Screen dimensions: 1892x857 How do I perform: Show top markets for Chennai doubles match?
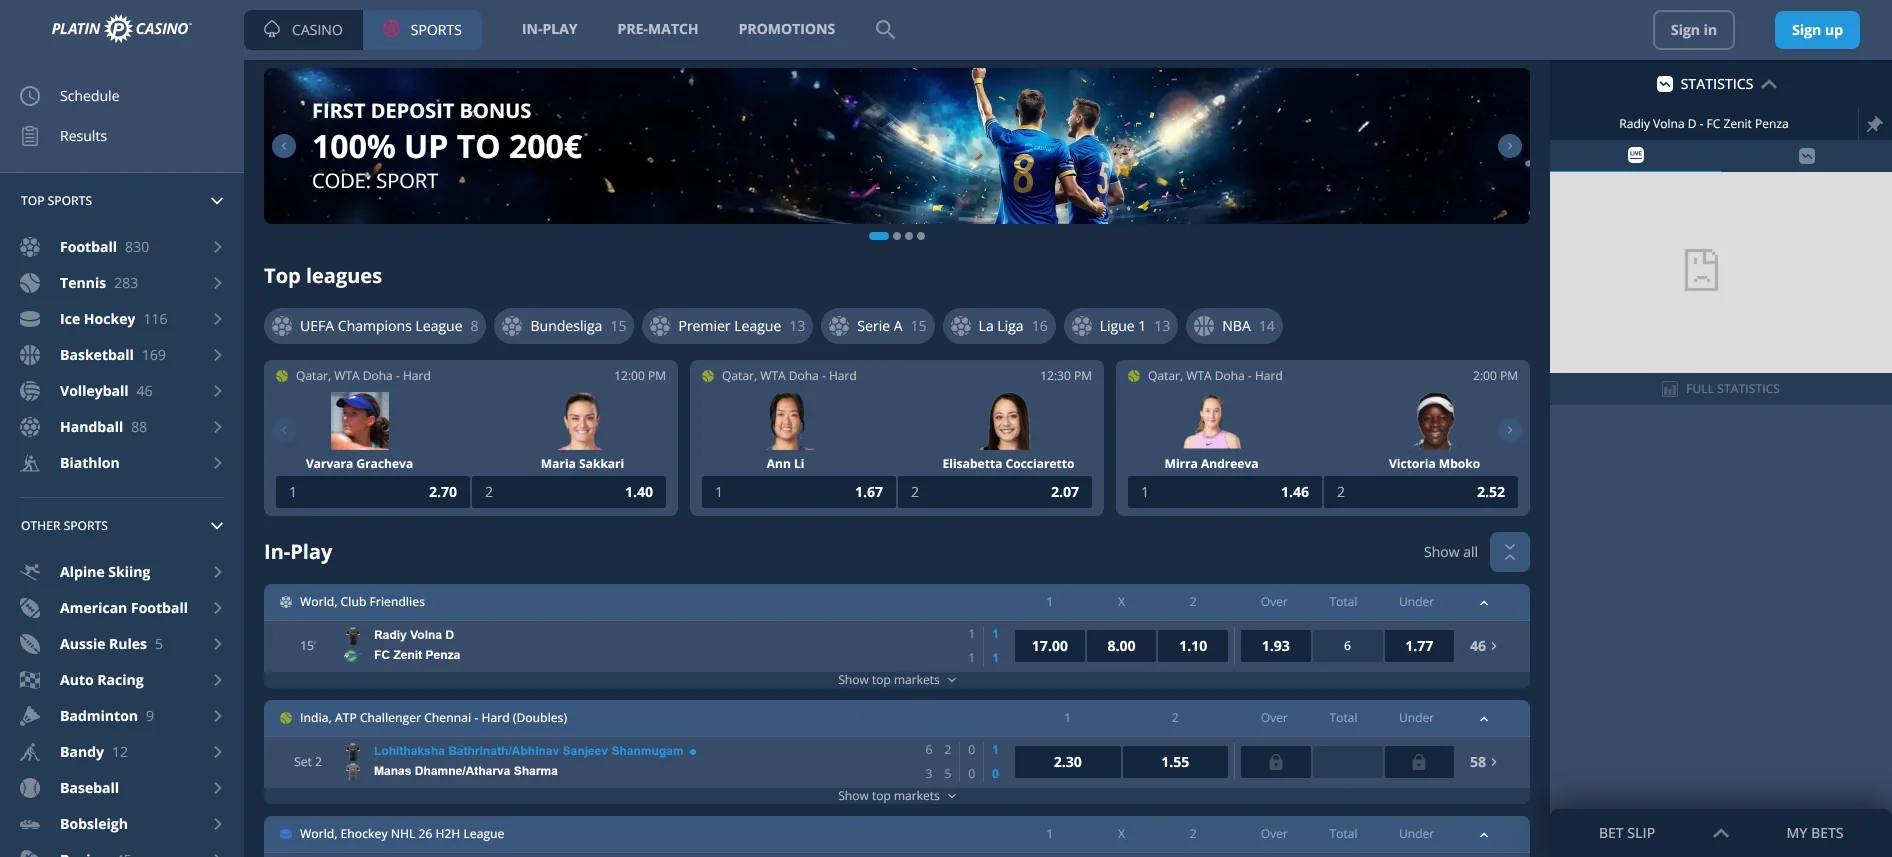point(897,796)
